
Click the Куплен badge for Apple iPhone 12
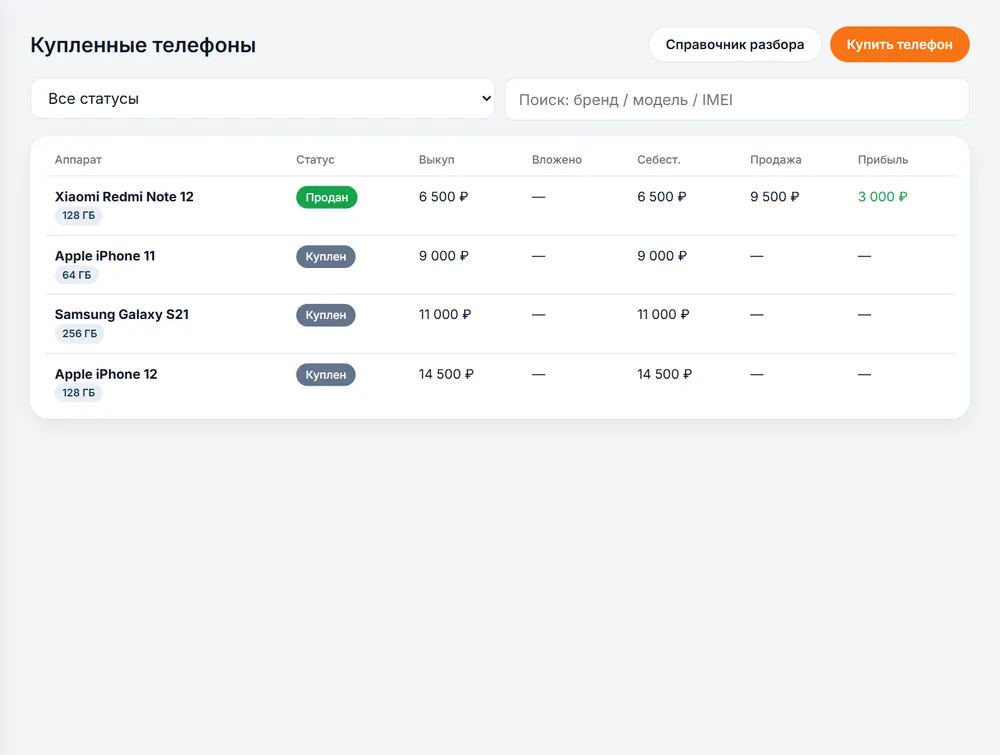[x=326, y=375]
